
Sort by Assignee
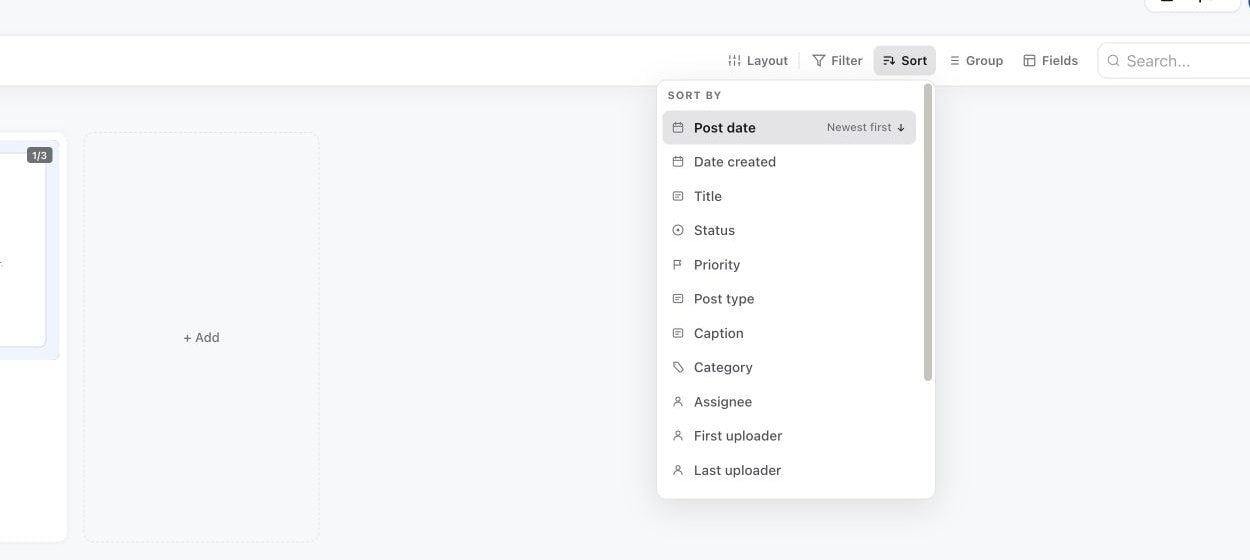coord(789,402)
